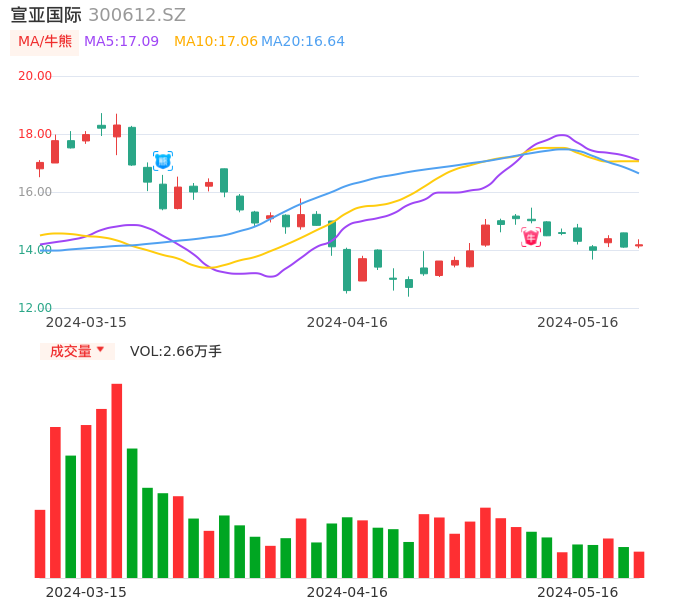Click the 12.00 price axis label
The image size is (686, 606).
[x=35, y=308]
